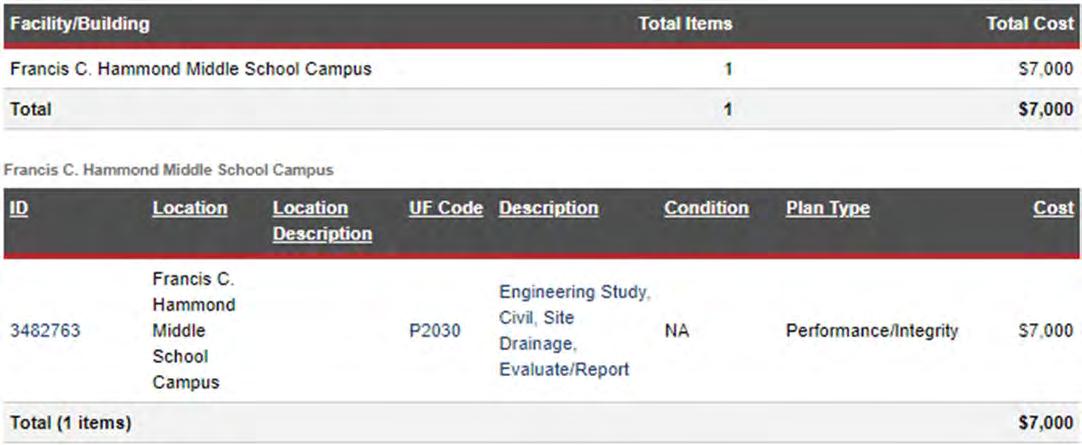The height and width of the screenshot is (445, 1082).
Task: Sort by Condition column header
Action: coord(707,208)
